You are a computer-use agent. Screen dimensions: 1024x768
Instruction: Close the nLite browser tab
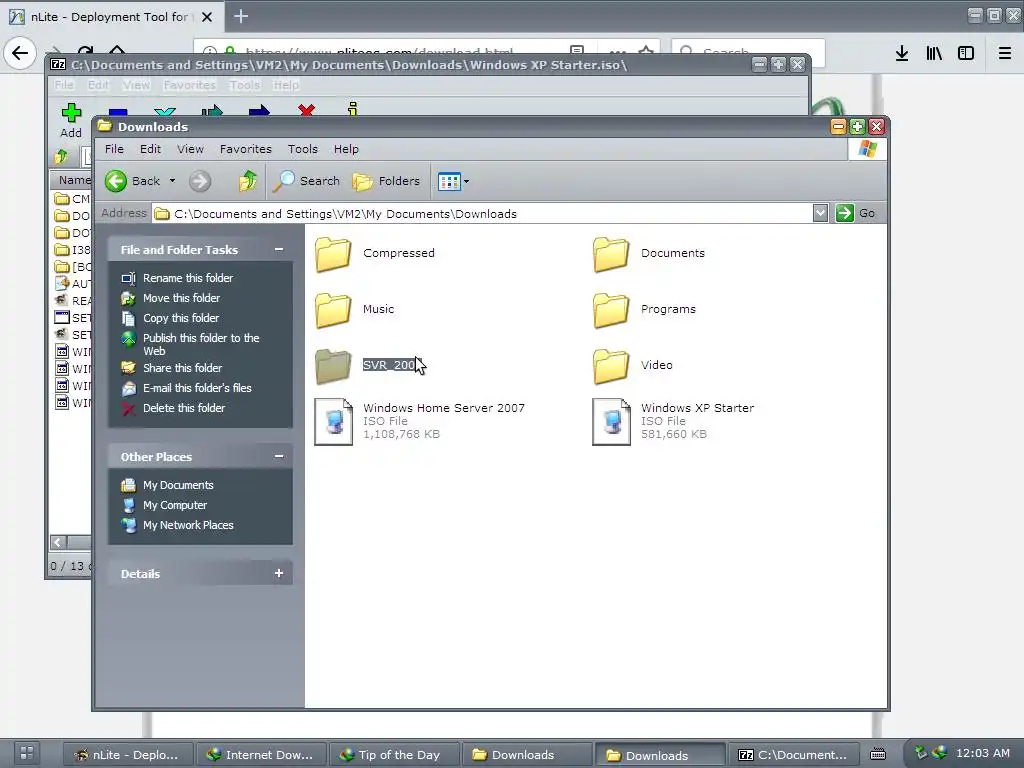207,17
